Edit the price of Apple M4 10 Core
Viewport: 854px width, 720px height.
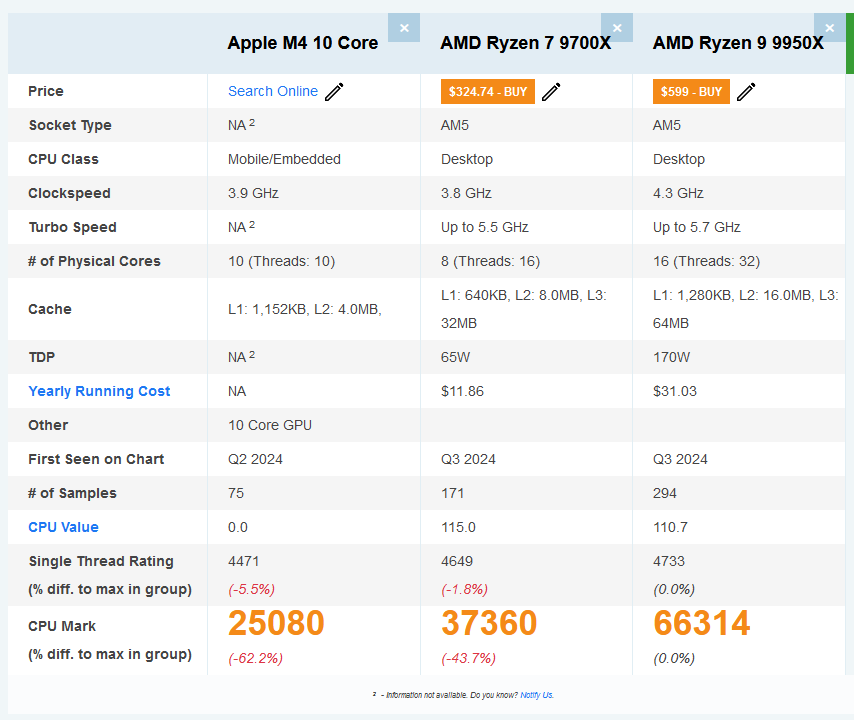click(333, 90)
